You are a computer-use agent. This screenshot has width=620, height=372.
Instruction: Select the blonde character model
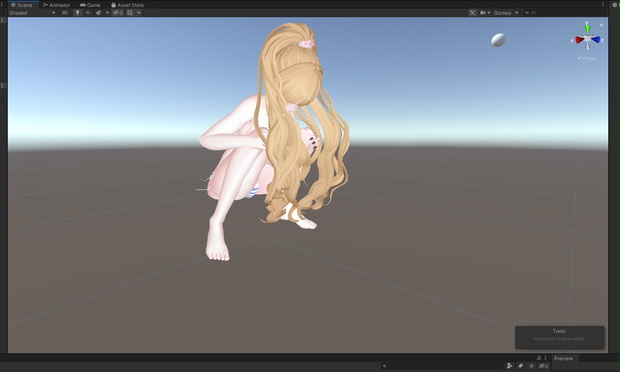pyautogui.click(x=277, y=142)
